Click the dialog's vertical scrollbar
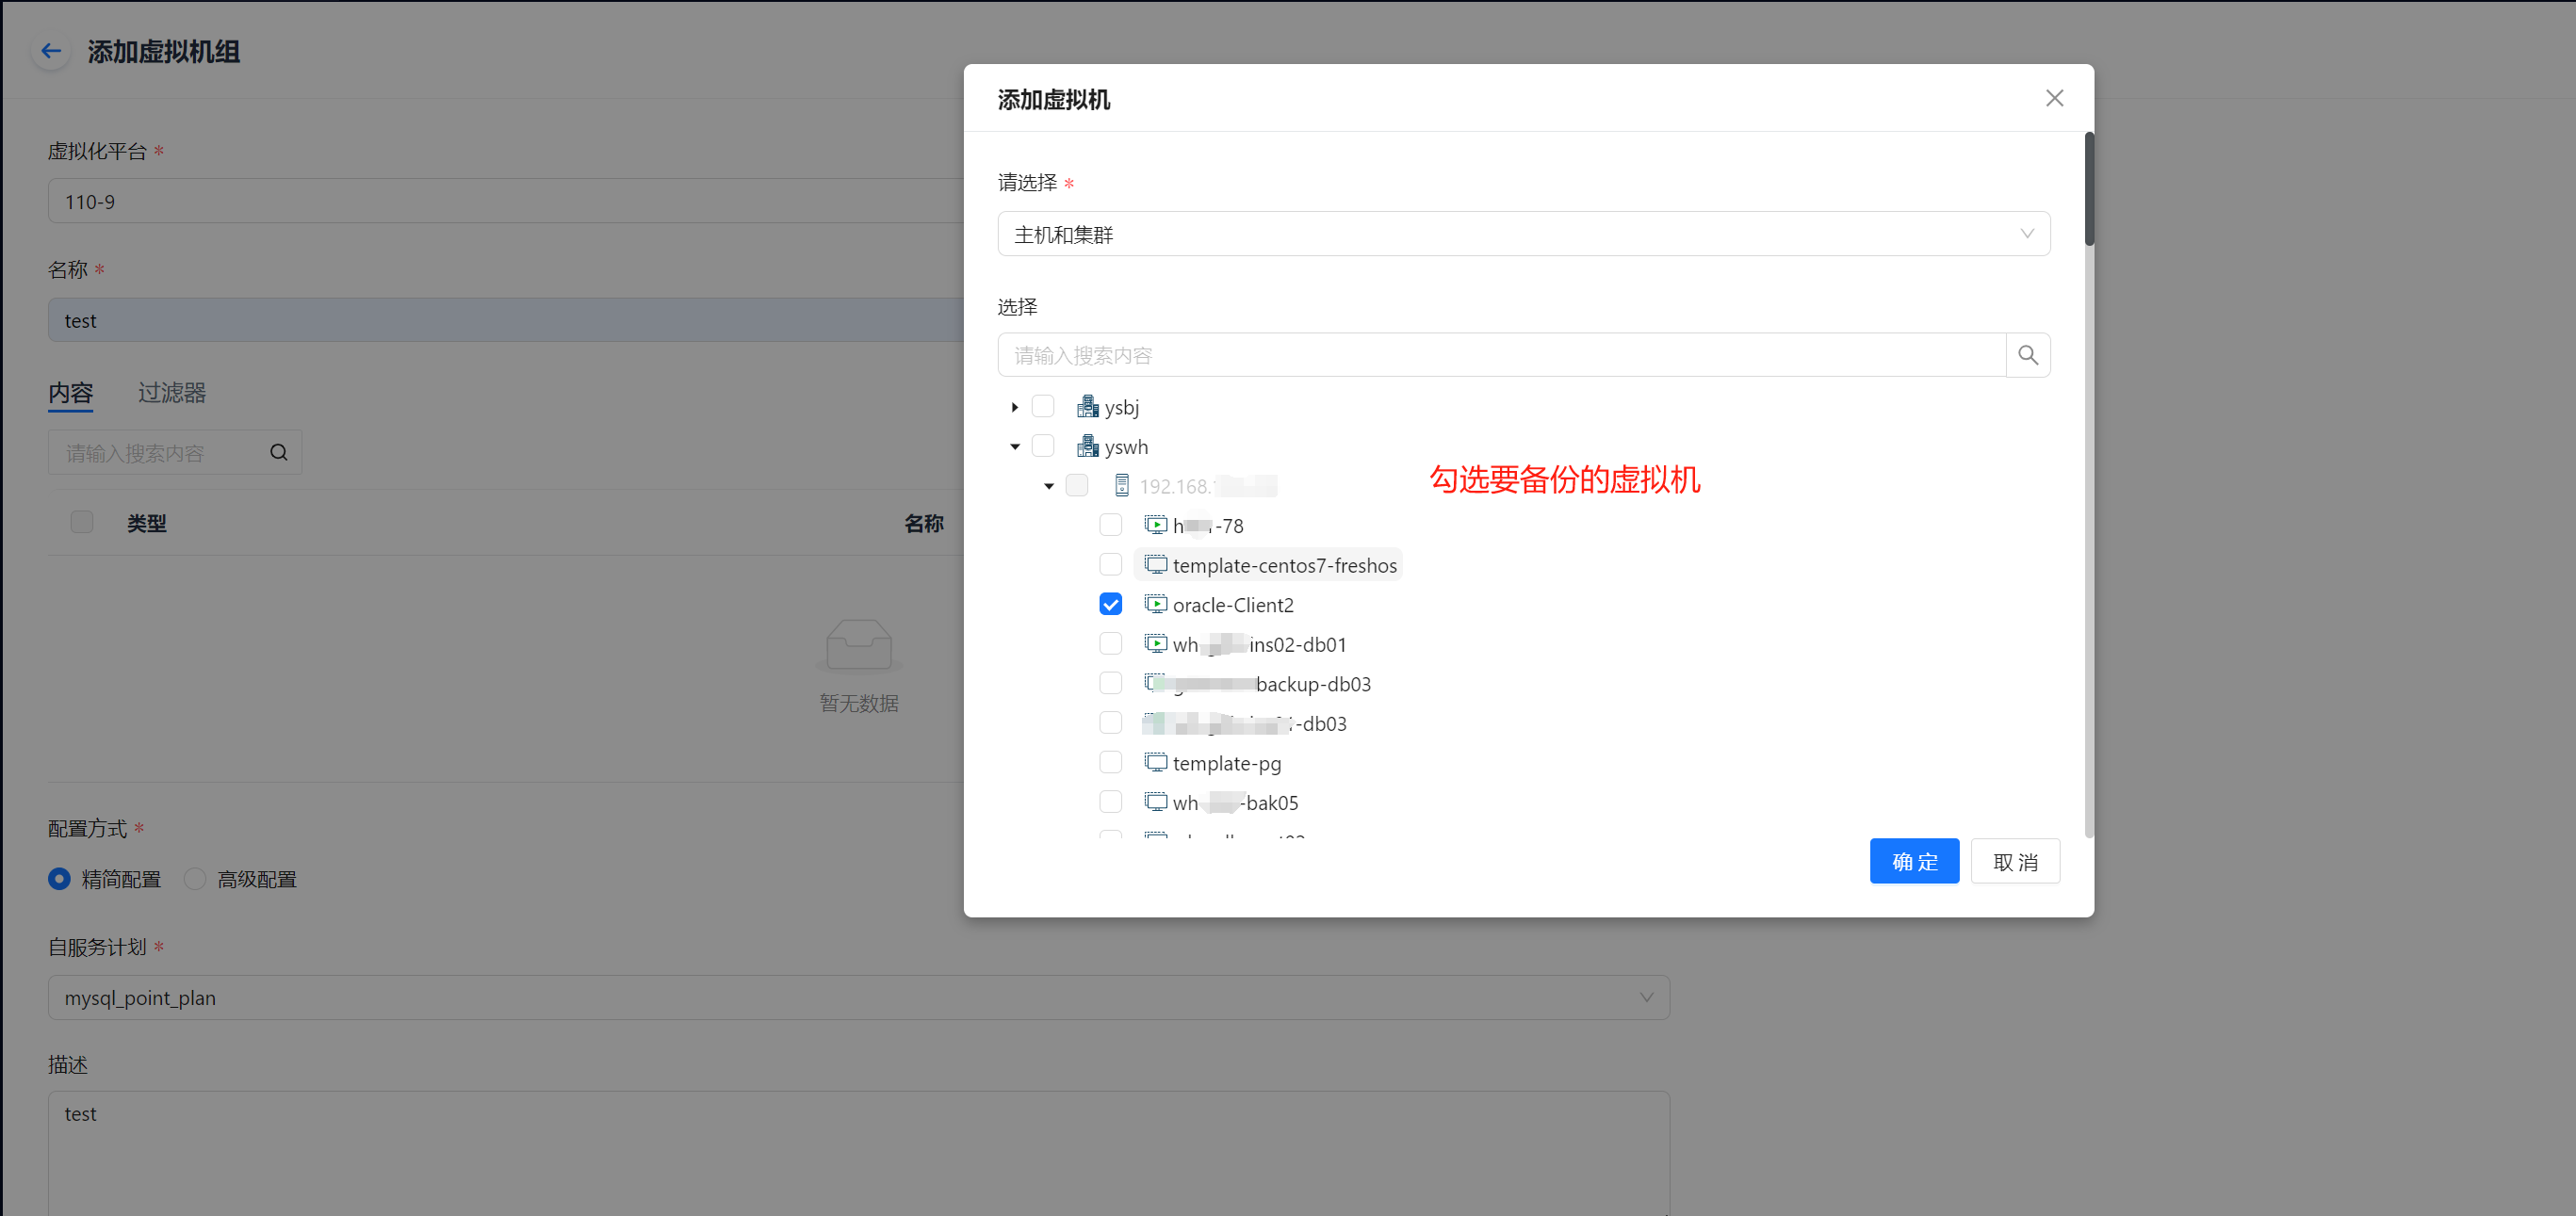Image resolution: width=2576 pixels, height=1216 pixels. coord(2088,190)
